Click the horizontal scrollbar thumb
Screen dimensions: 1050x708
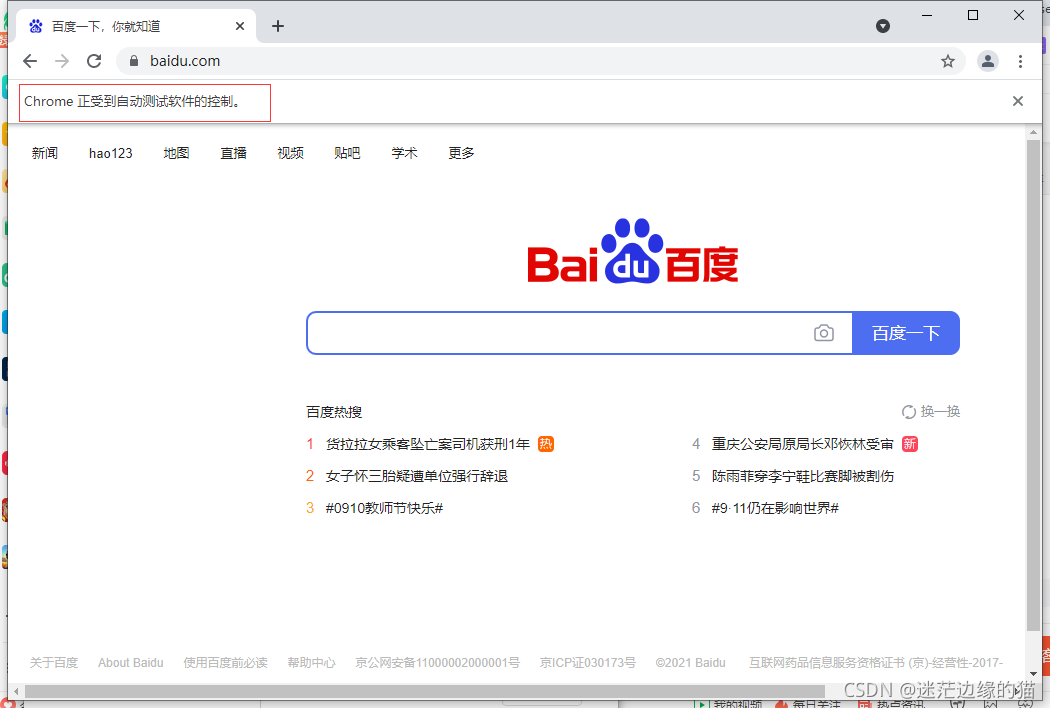coord(425,691)
